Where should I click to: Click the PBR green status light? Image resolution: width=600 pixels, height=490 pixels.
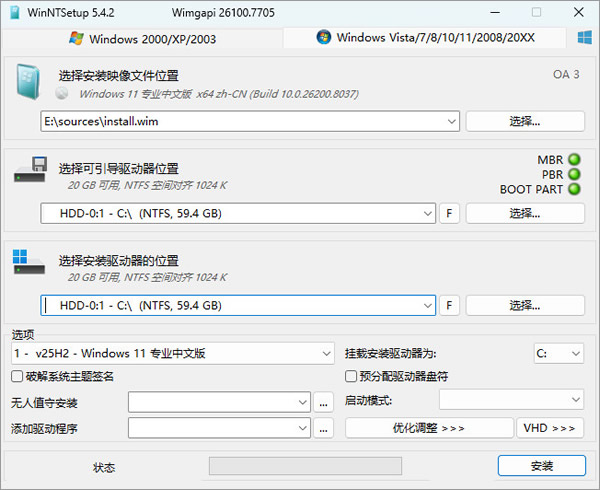[574, 174]
